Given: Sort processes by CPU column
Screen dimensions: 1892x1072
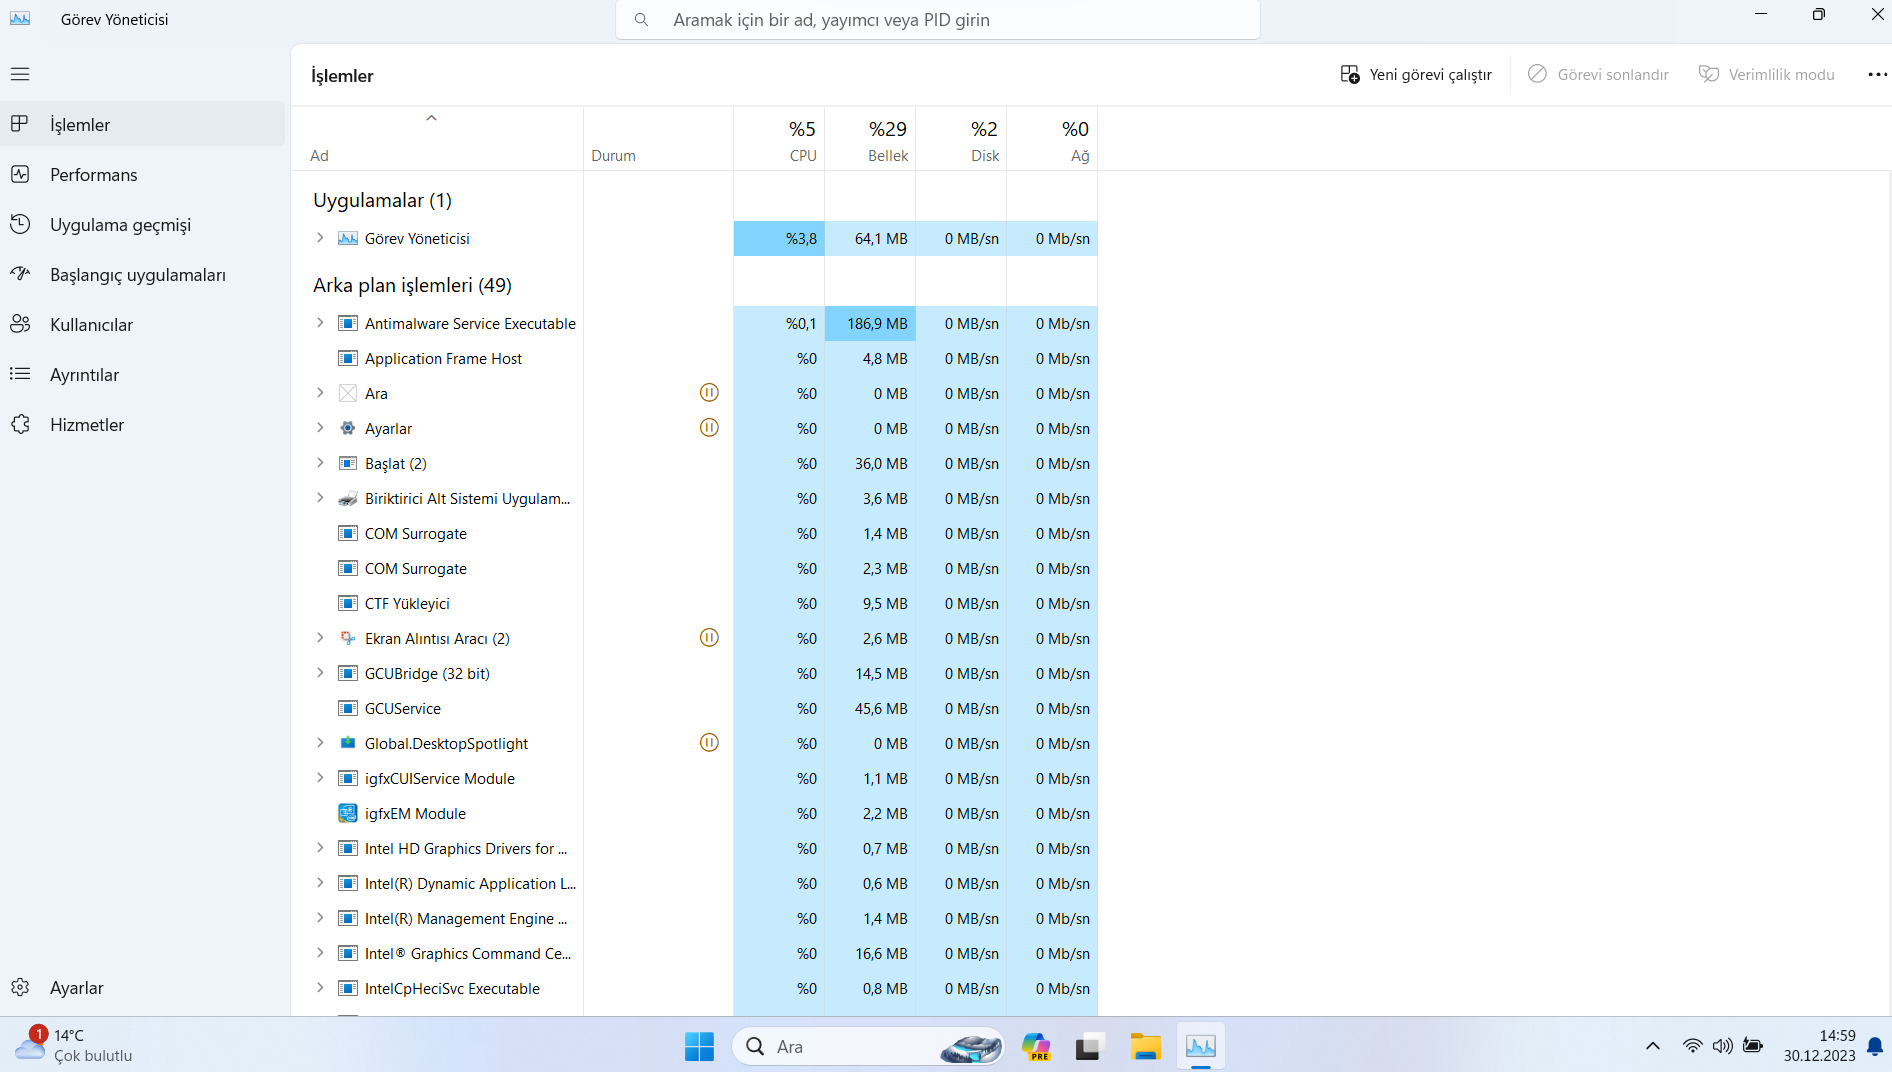Looking at the screenshot, I should (779, 139).
